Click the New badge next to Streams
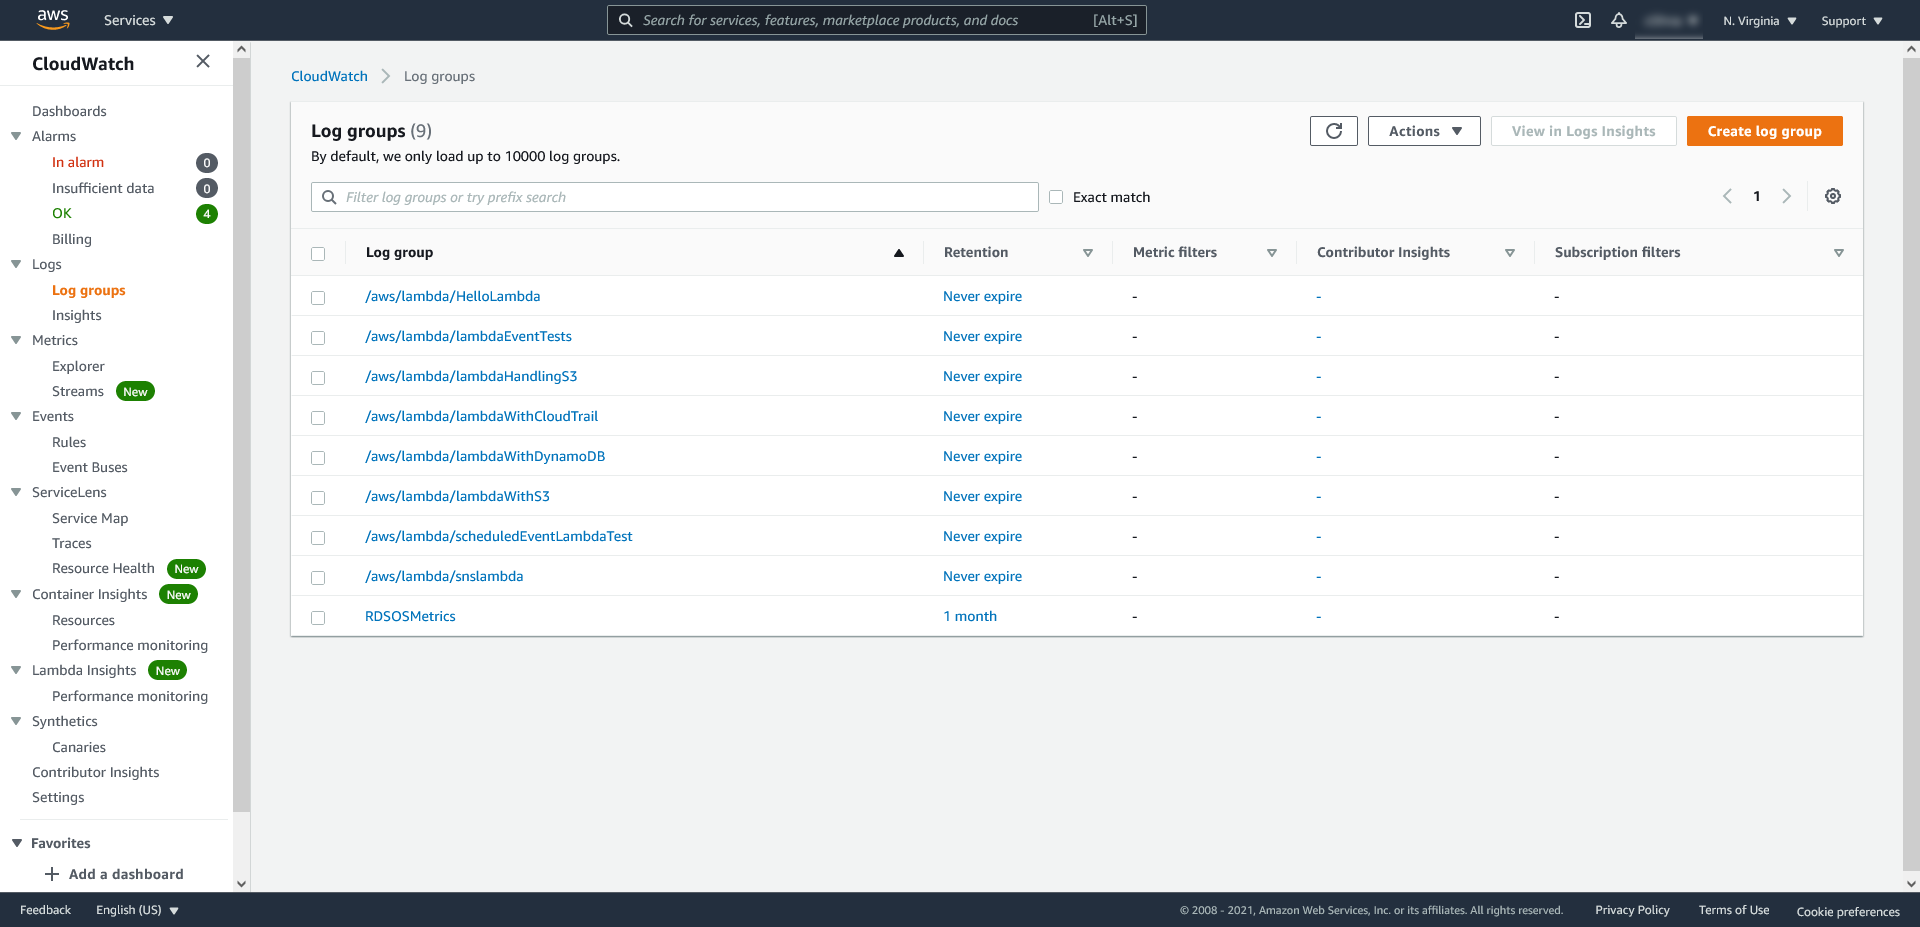 135,392
